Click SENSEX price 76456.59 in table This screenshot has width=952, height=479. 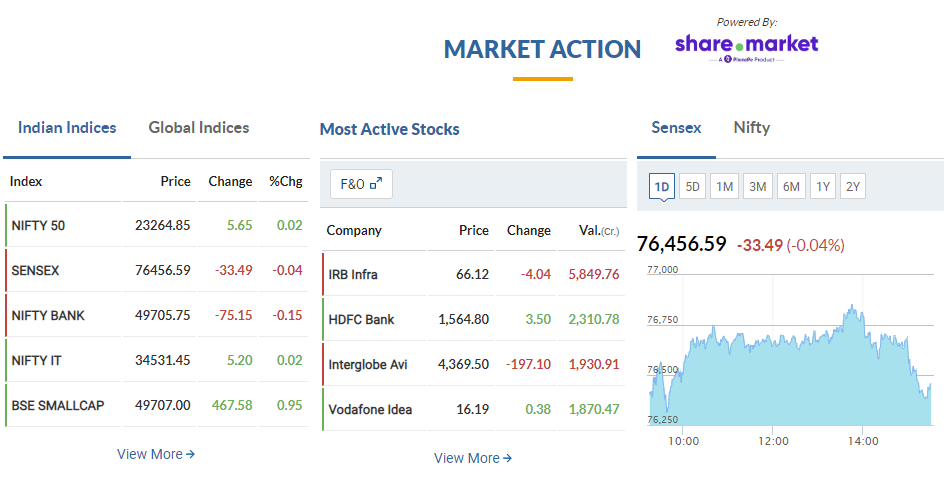pyautogui.click(x=163, y=270)
